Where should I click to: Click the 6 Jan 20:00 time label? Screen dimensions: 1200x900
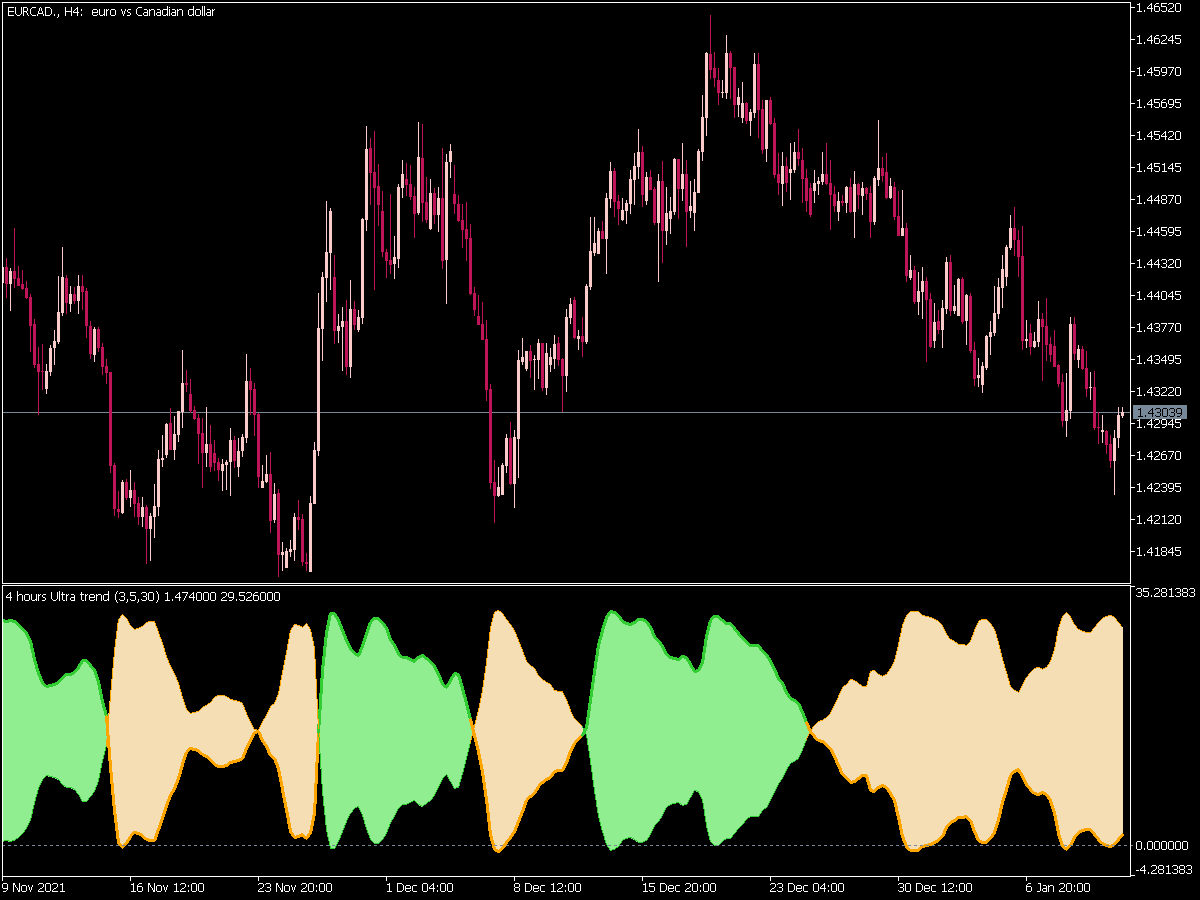point(1059,887)
